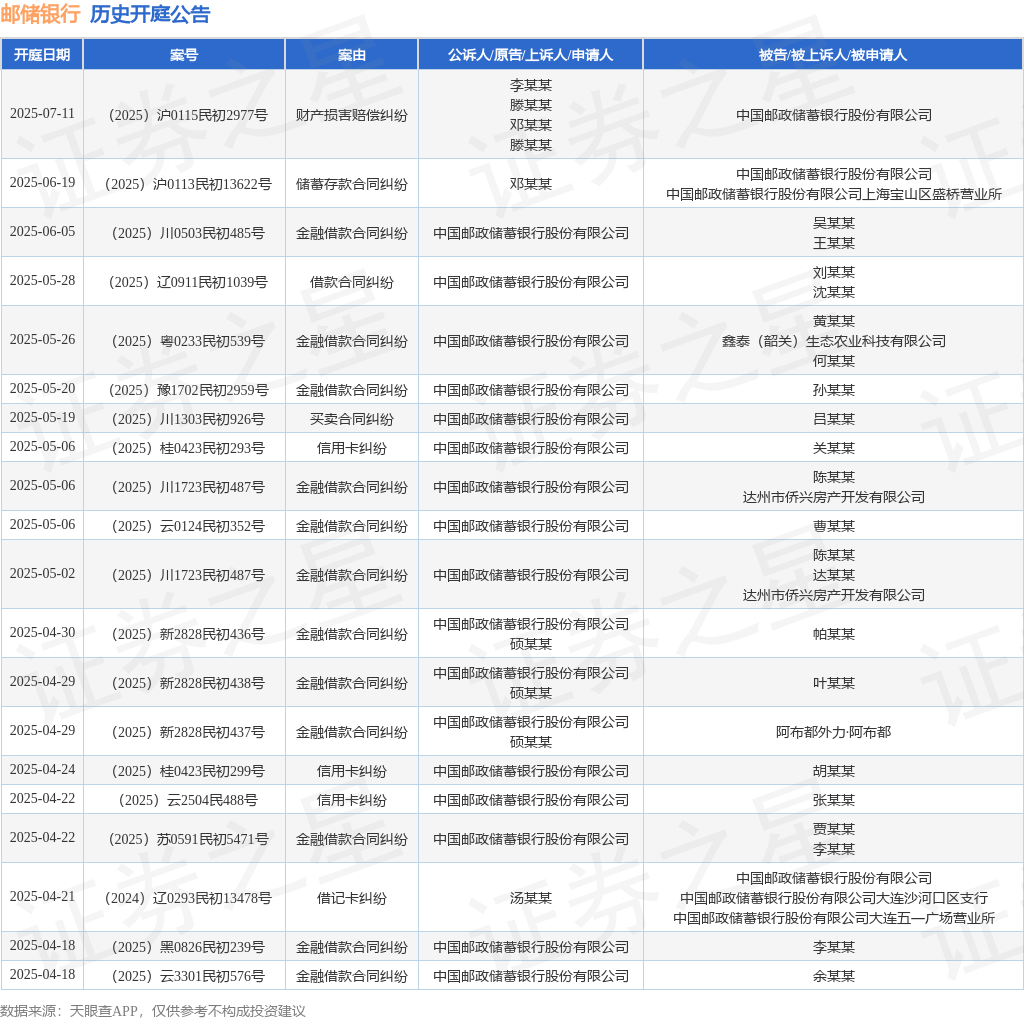Click defendant 鑫泰（韶关）生态农业科技有限公司
1024x1020 pixels.
coord(833,341)
